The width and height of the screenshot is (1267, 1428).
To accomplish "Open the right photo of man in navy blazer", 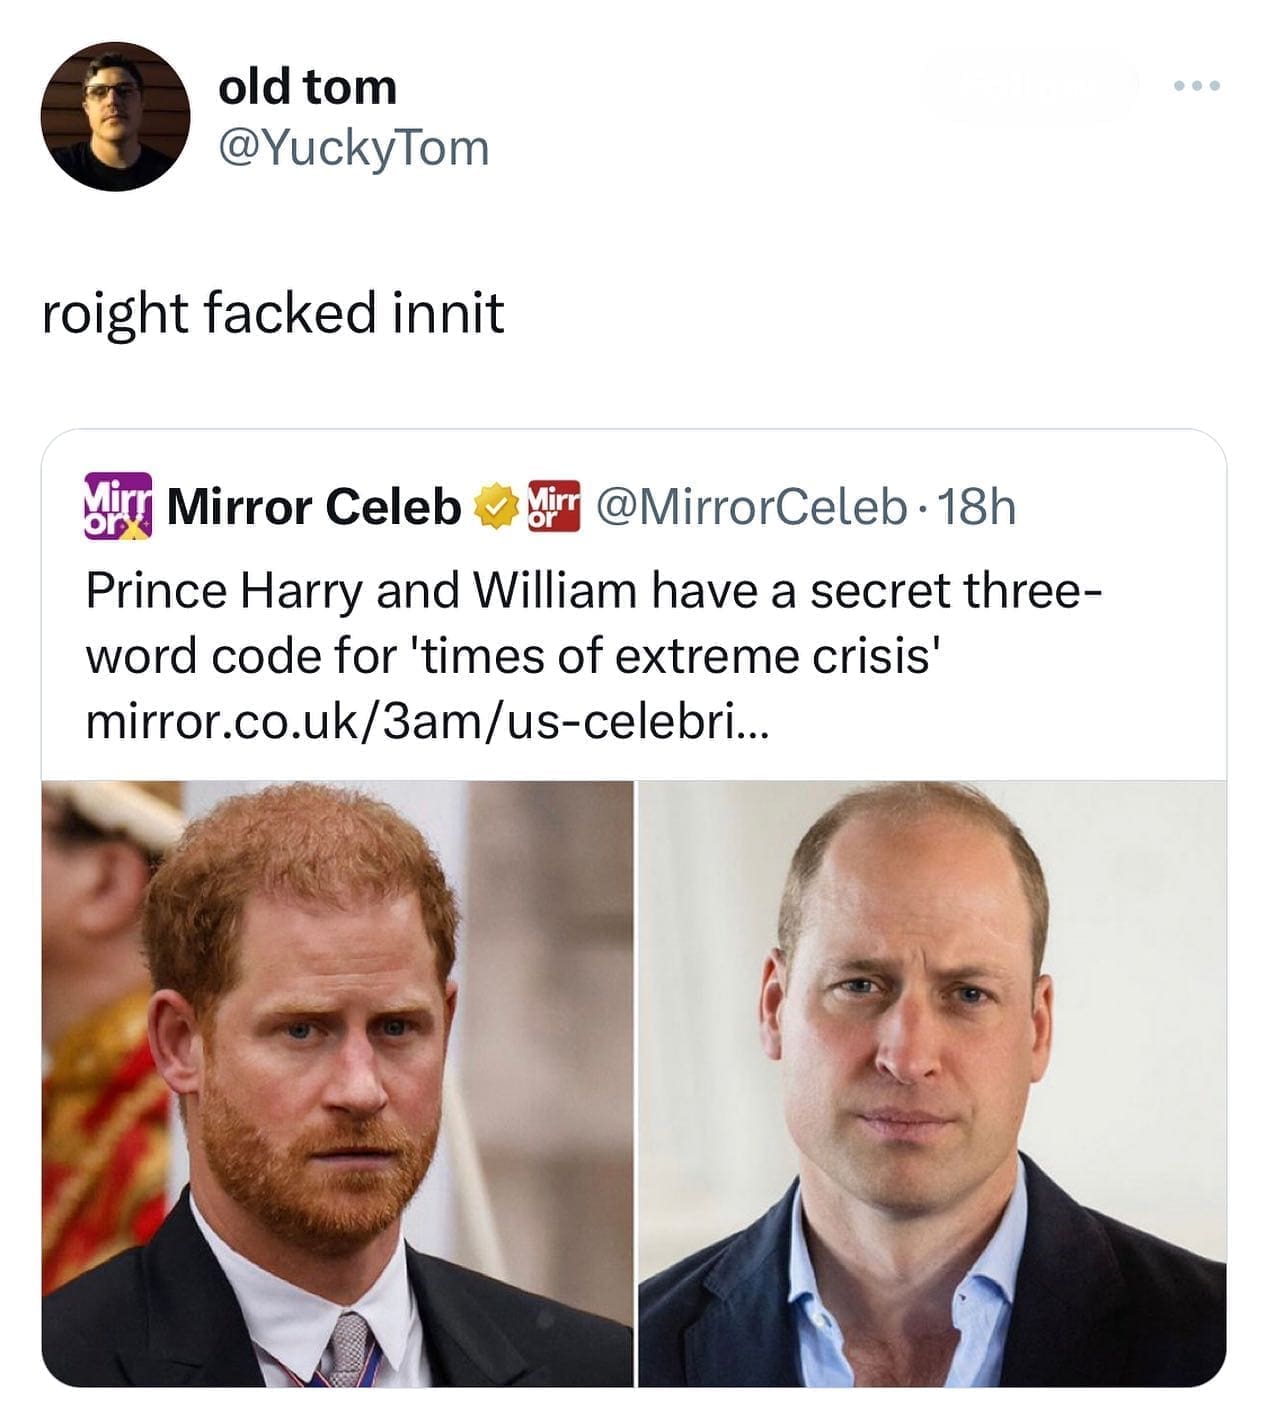I will pyautogui.click(x=931, y=1083).
